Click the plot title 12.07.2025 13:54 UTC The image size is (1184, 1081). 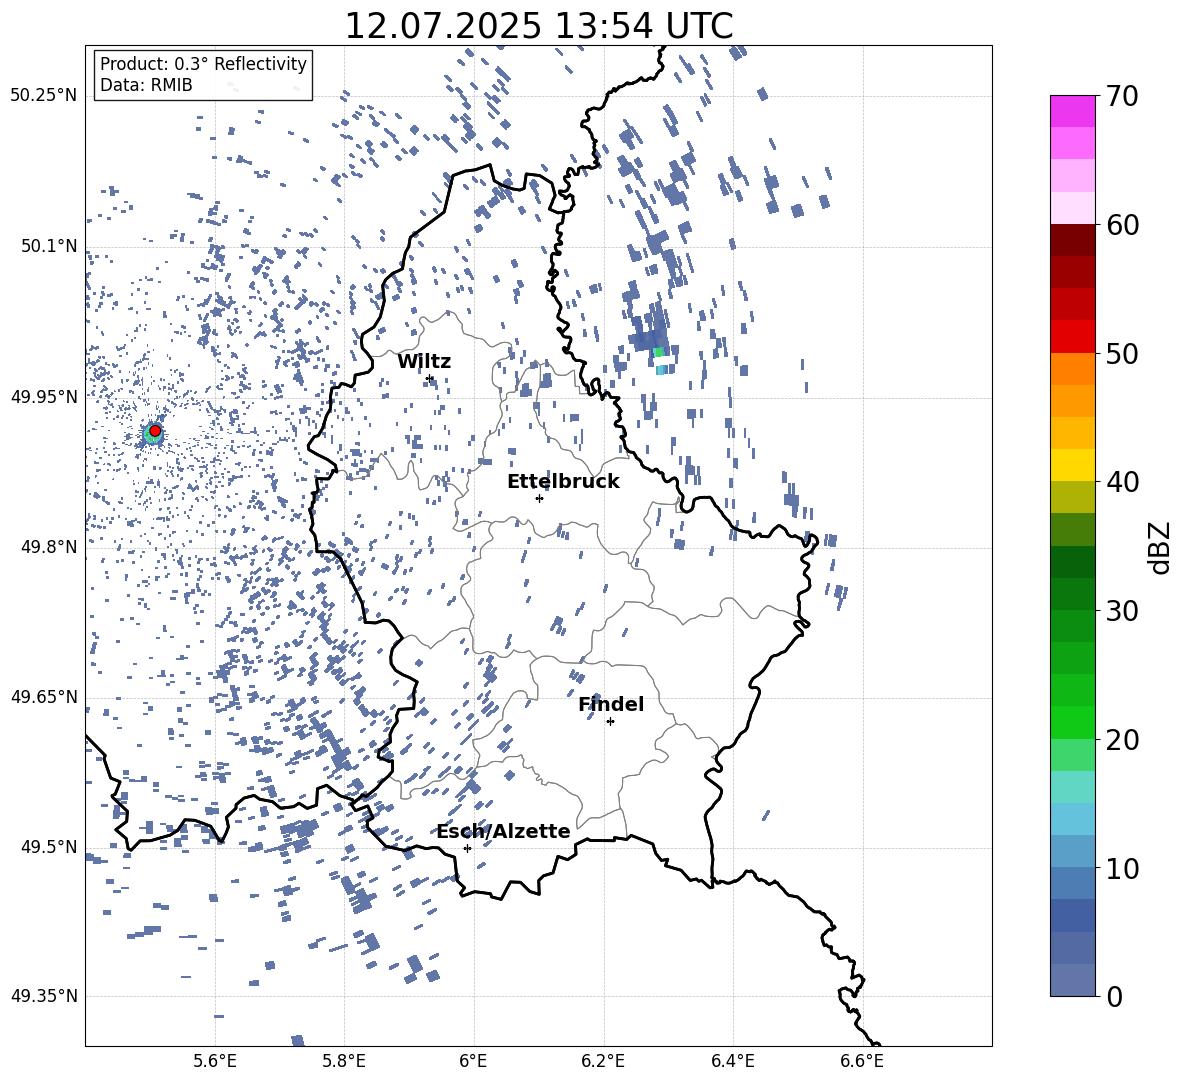click(x=538, y=26)
